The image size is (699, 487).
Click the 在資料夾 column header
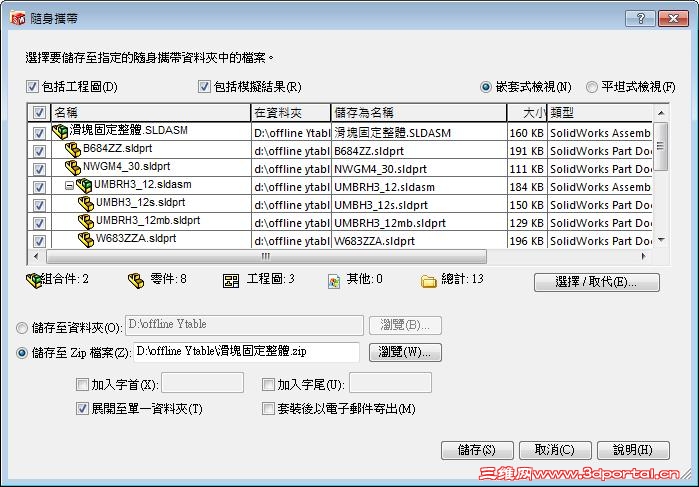click(291, 112)
